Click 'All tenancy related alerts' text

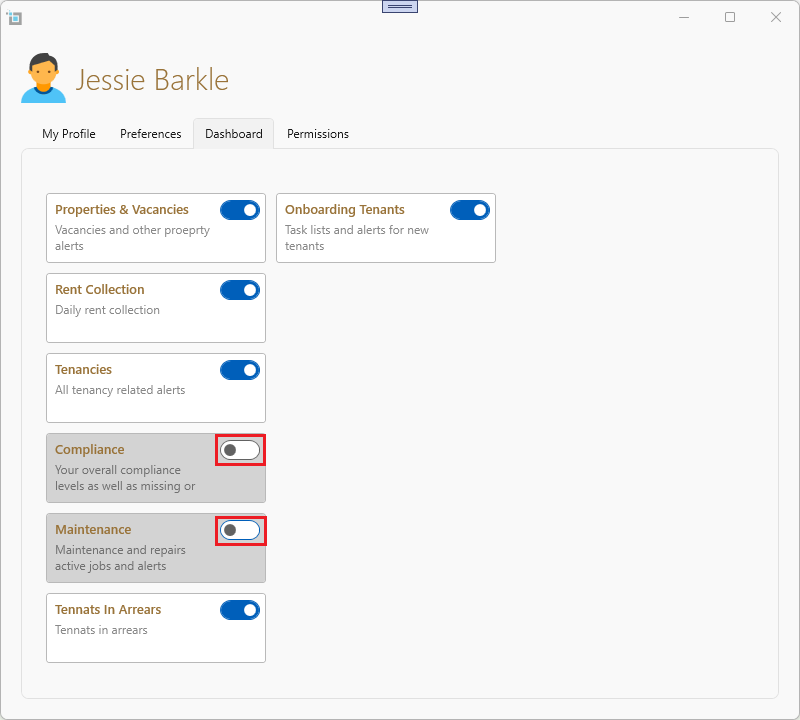click(x=120, y=390)
